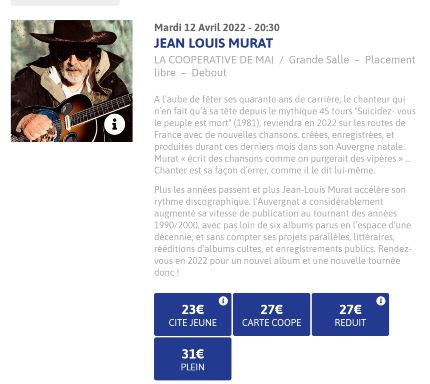Click the info icon on the artist photo
This screenshot has width=430, height=384.
pyautogui.click(x=114, y=125)
